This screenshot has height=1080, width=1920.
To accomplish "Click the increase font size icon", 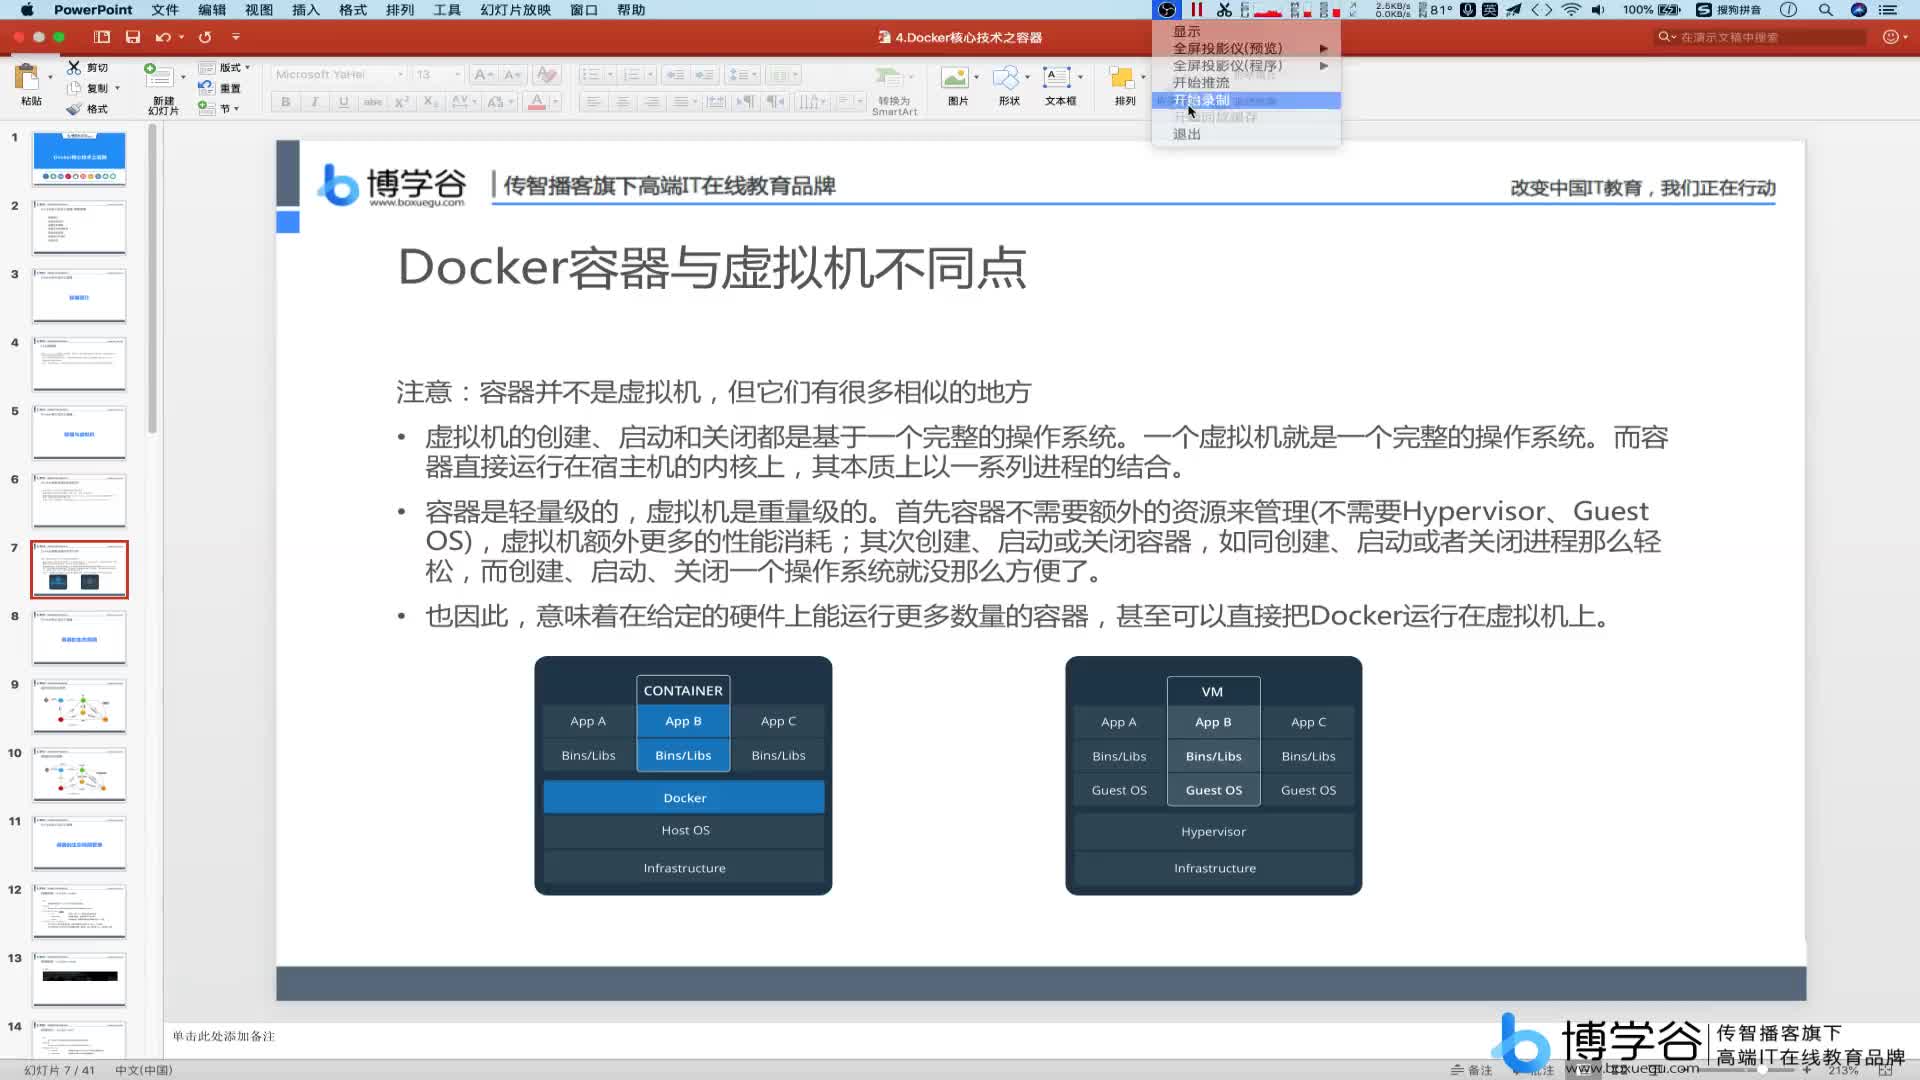I will tap(483, 74).
